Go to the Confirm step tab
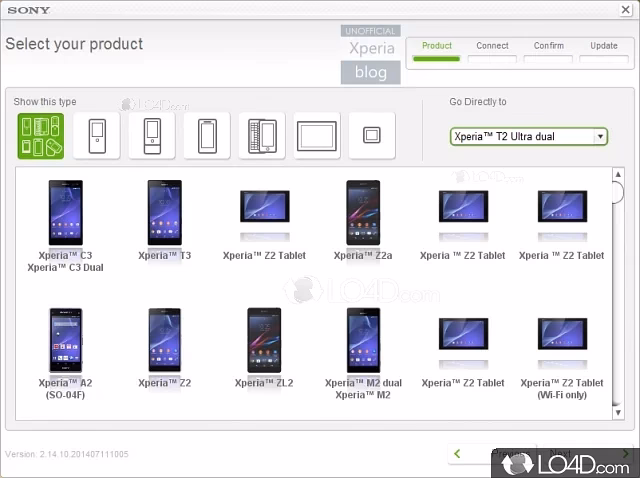The image size is (640, 478). click(x=548, y=52)
